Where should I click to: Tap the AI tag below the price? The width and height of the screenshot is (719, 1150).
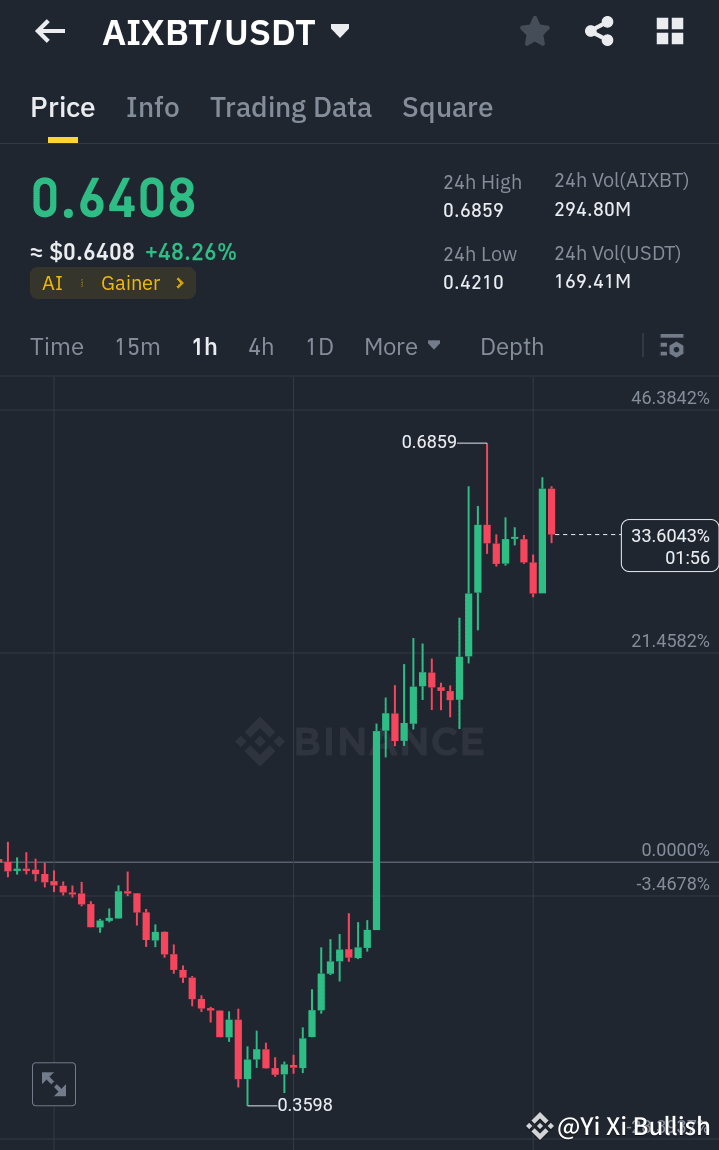click(x=51, y=283)
